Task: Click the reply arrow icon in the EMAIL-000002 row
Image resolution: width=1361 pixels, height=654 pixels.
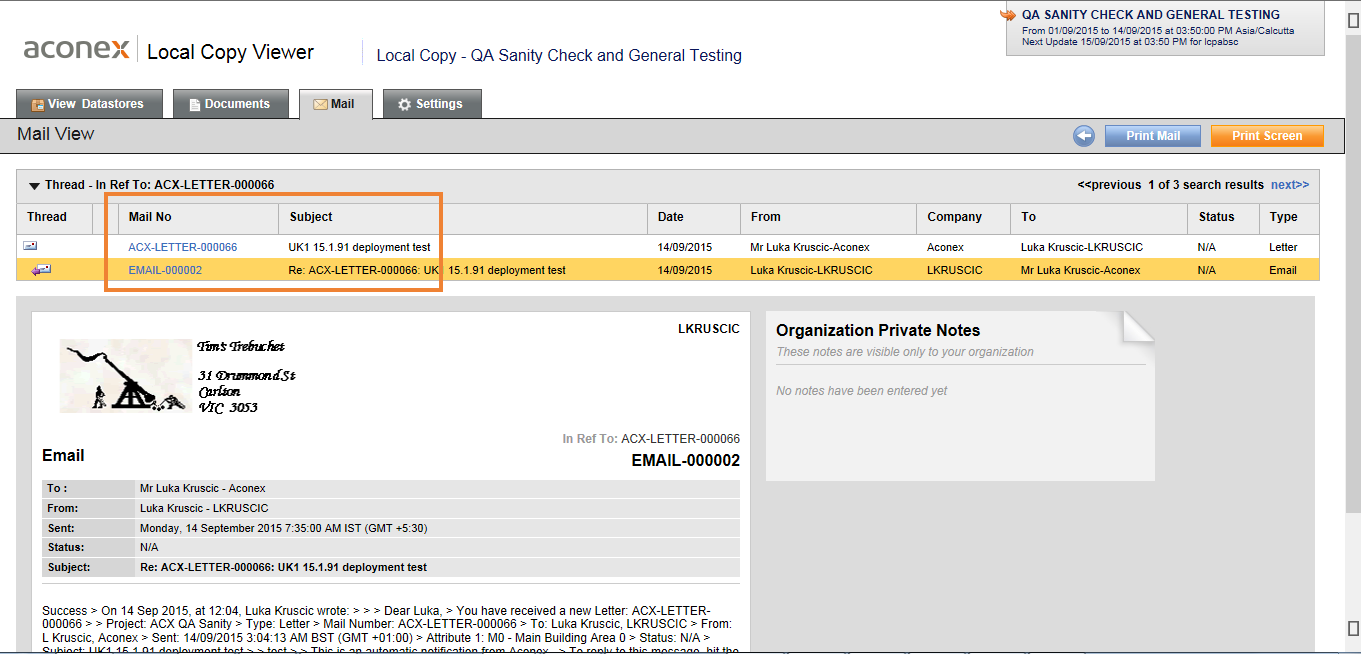Action: (41, 269)
